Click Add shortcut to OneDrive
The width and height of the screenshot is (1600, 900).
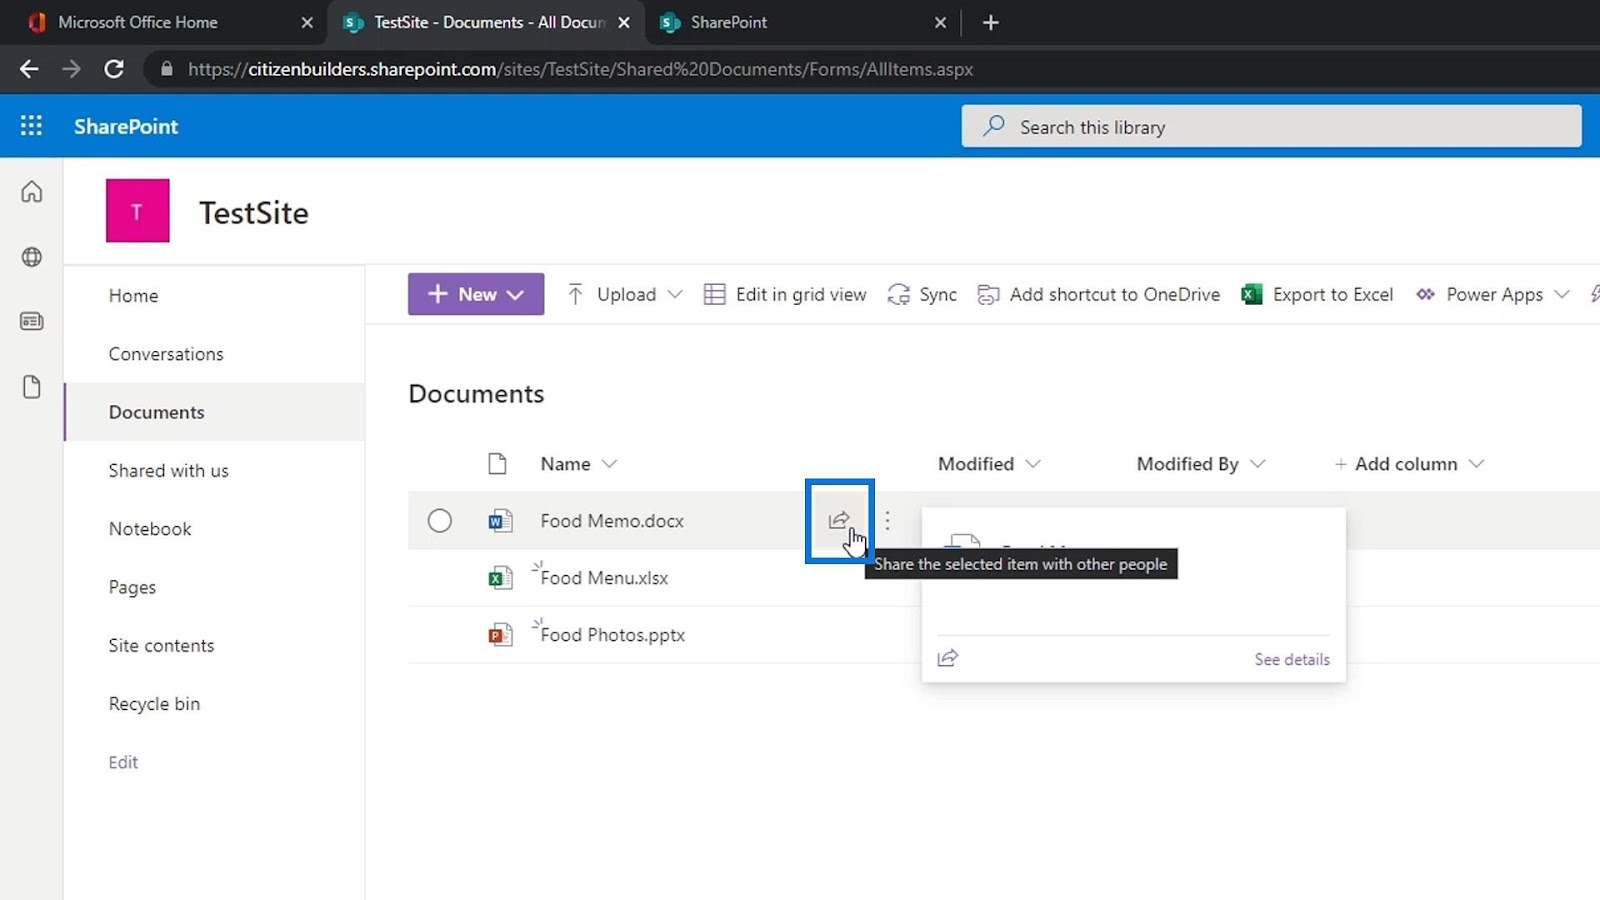point(1098,294)
